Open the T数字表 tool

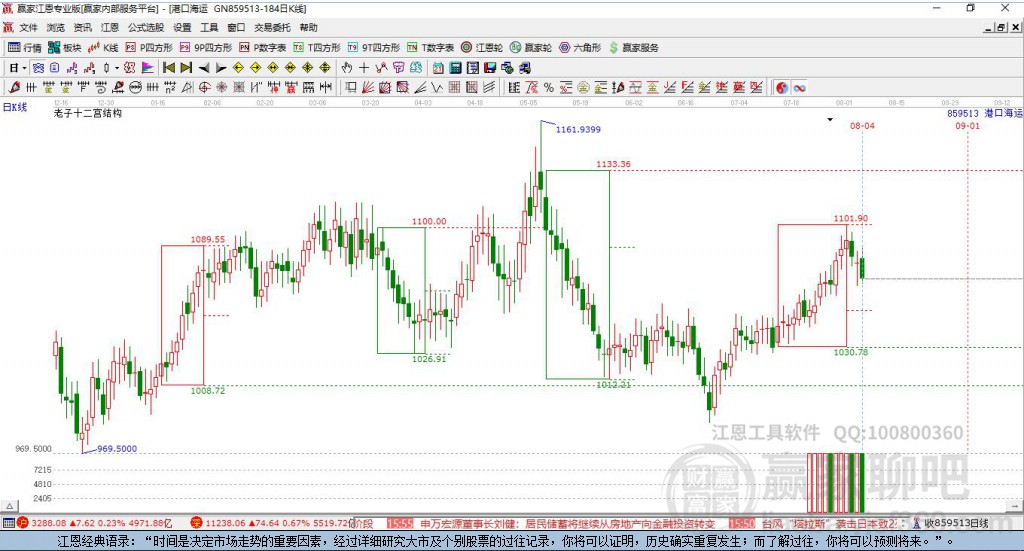(430, 48)
